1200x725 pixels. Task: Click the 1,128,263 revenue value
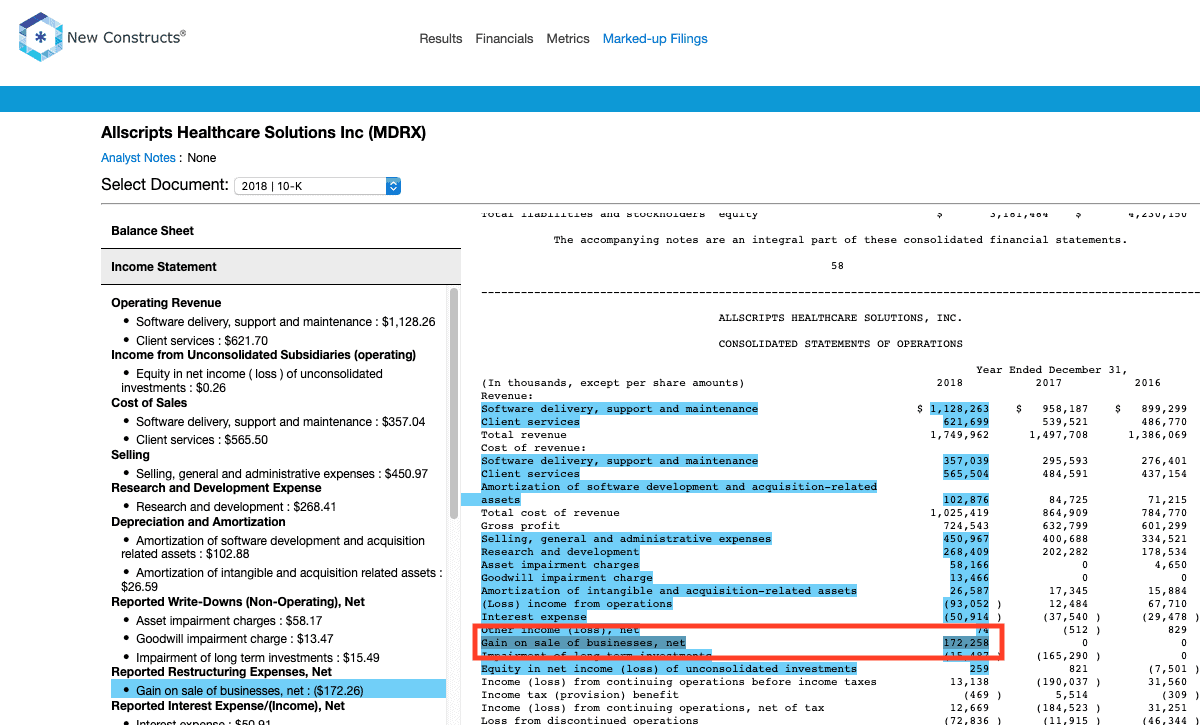(959, 409)
